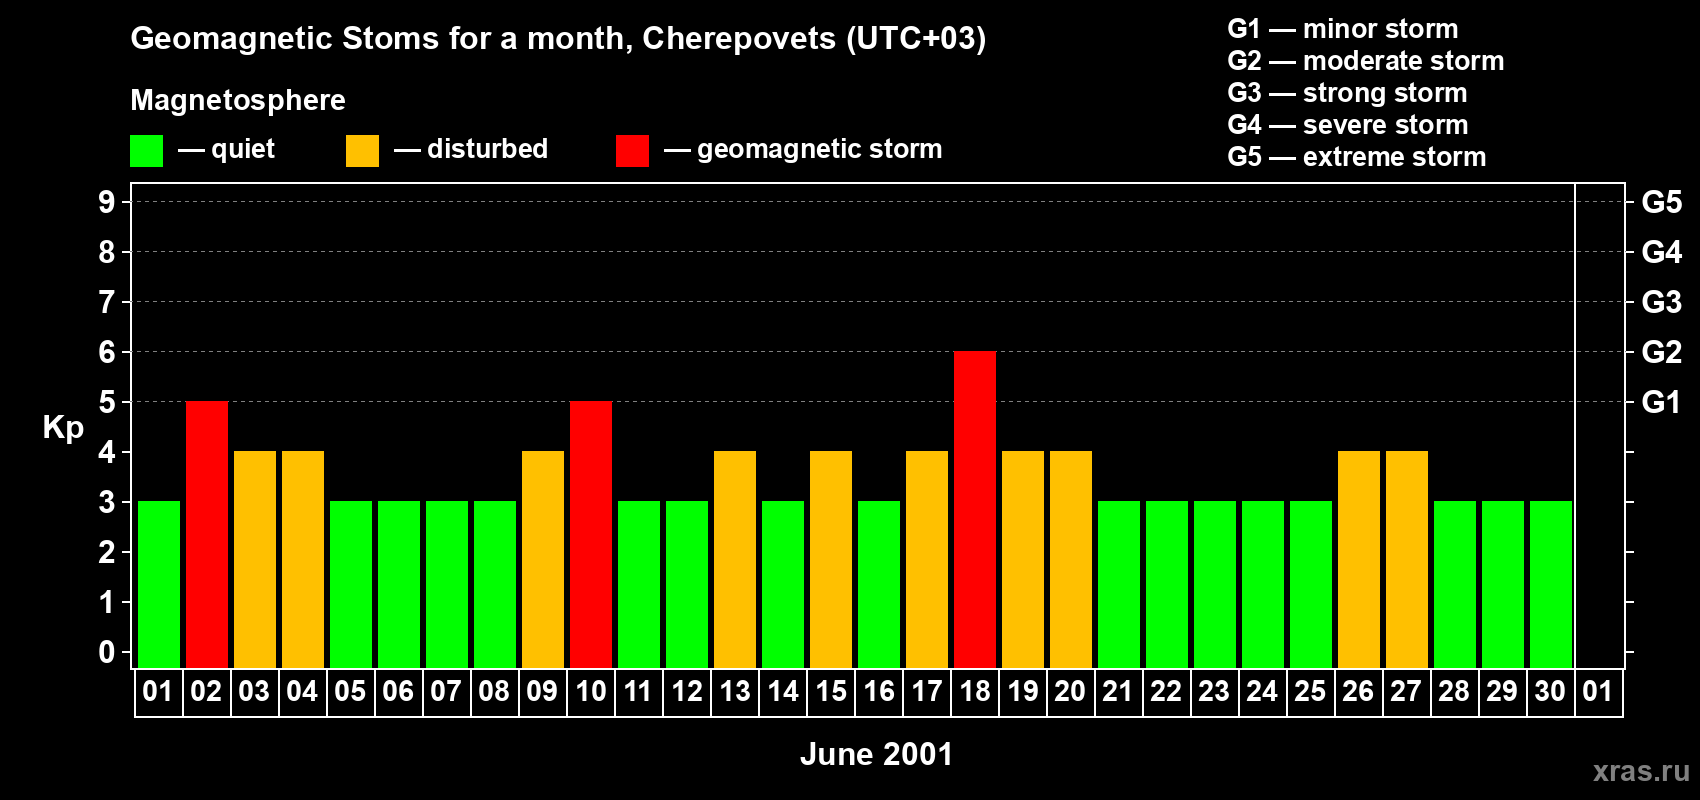This screenshot has width=1700, height=800.
Task: Click the orange bar for June 03
Action: pos(255,559)
